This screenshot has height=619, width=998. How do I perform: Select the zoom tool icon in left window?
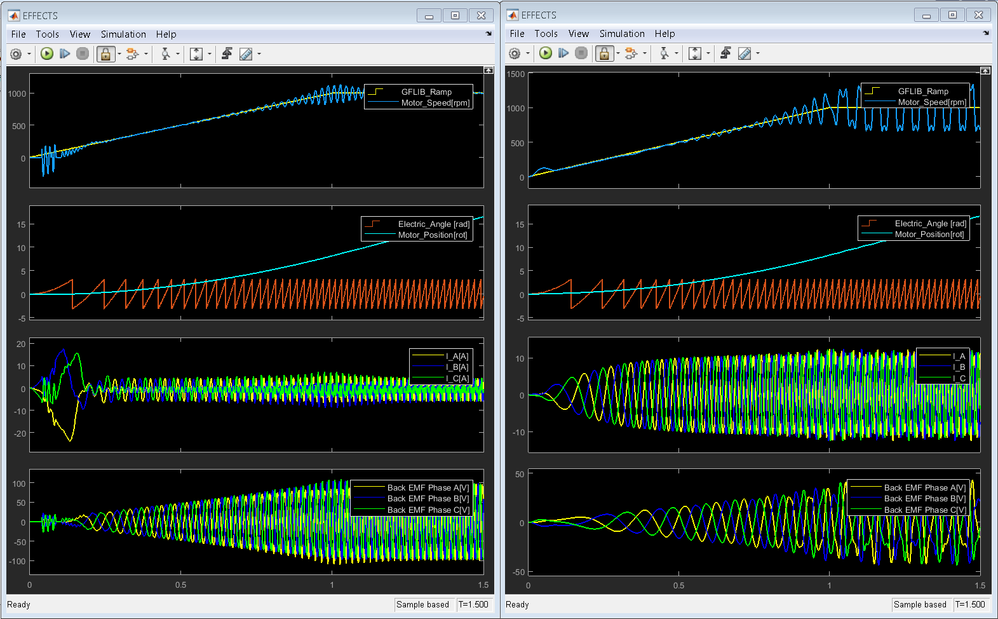click(x=165, y=54)
